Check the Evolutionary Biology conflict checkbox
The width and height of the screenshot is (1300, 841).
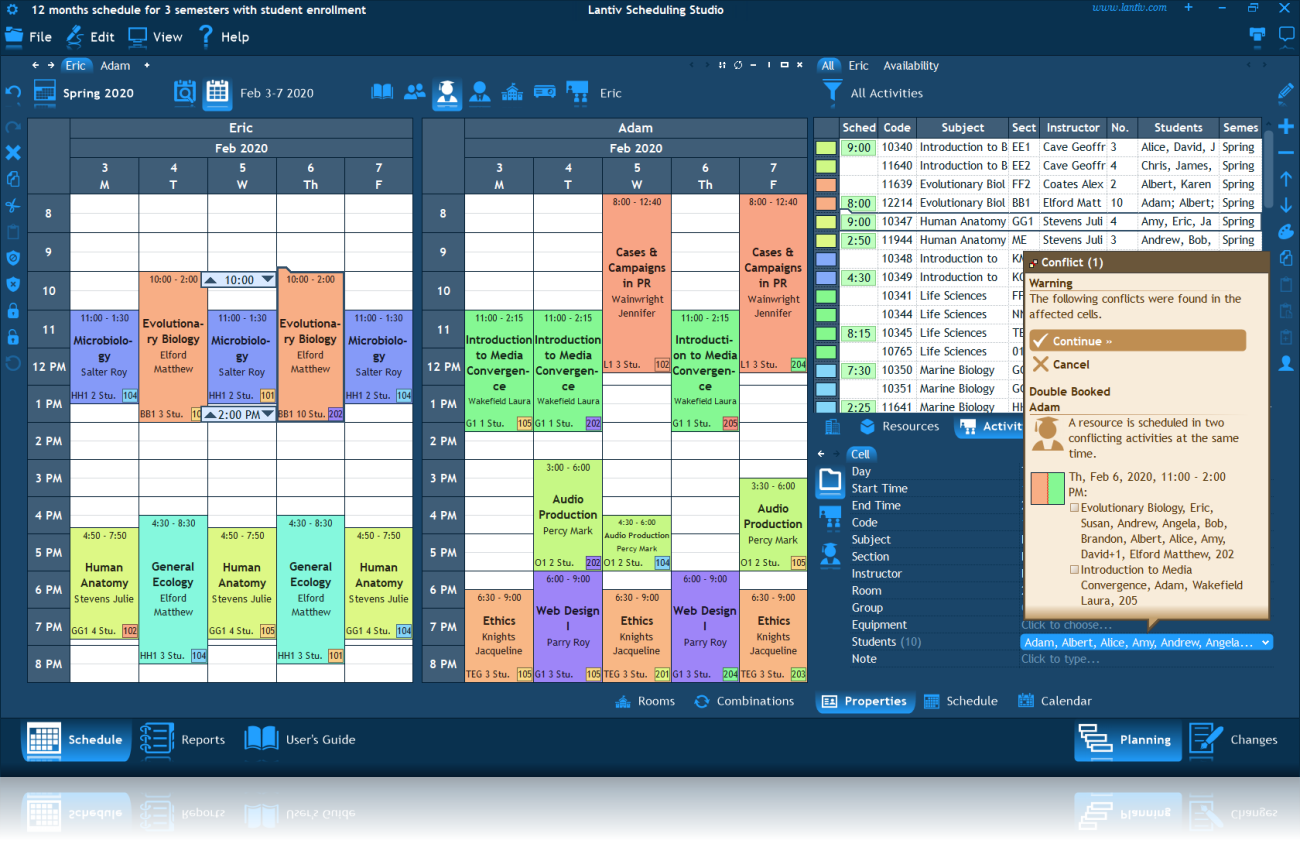1074,508
